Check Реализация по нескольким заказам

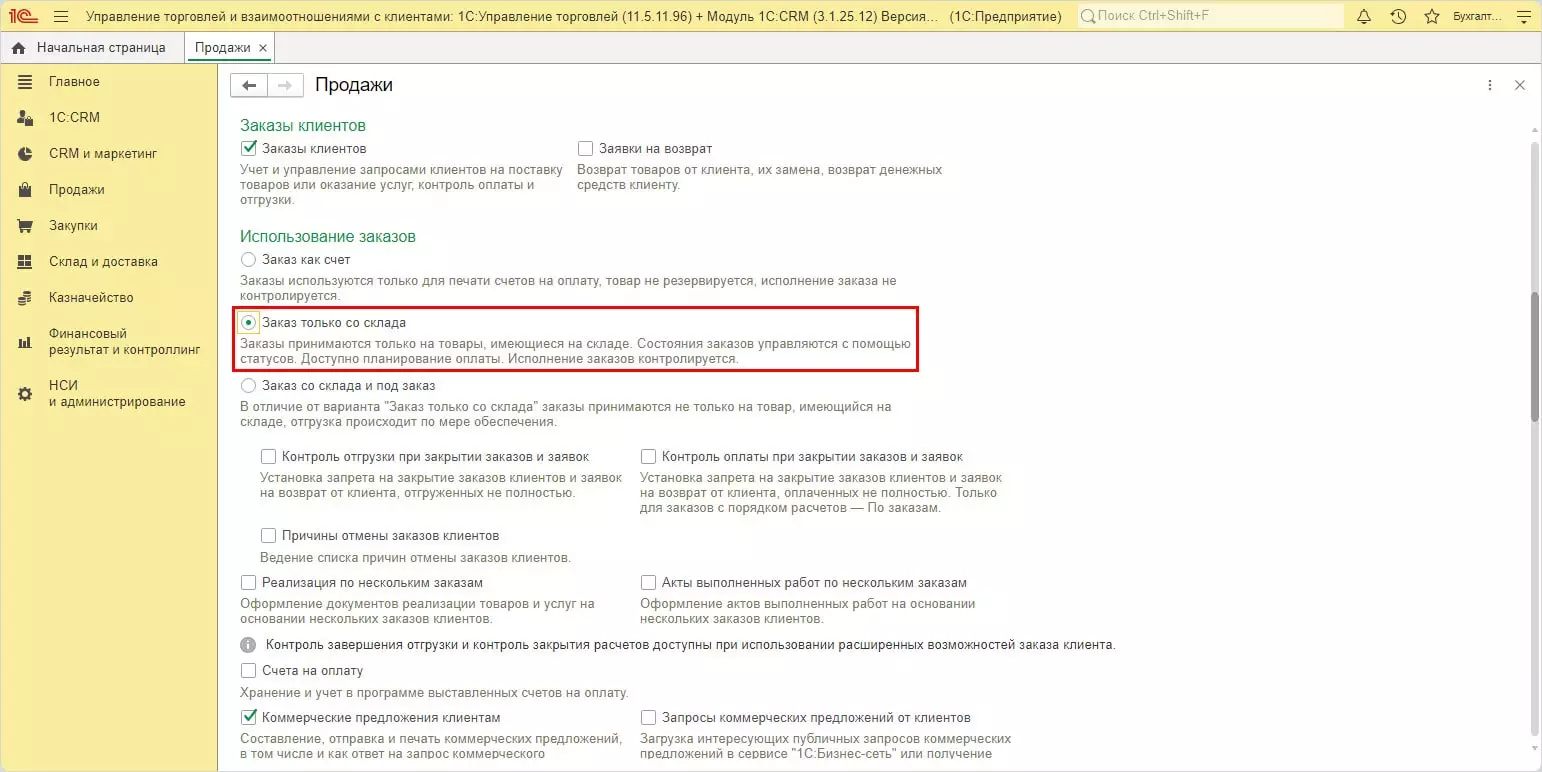(249, 583)
